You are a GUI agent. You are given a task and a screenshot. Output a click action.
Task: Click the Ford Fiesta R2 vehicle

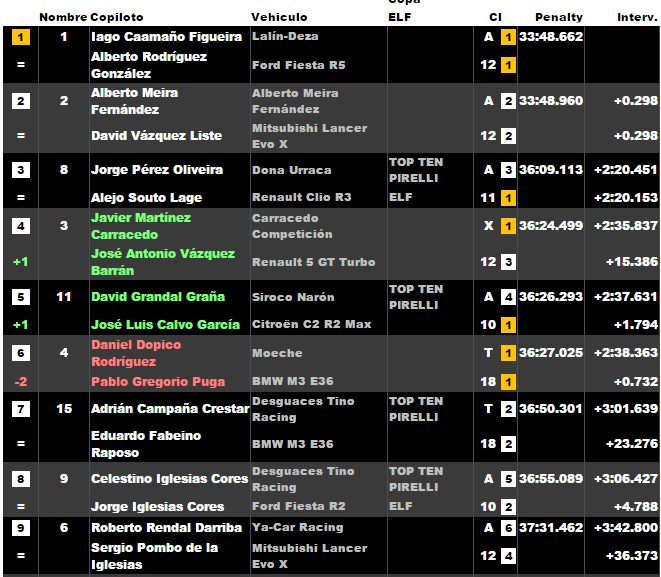[x=298, y=506]
